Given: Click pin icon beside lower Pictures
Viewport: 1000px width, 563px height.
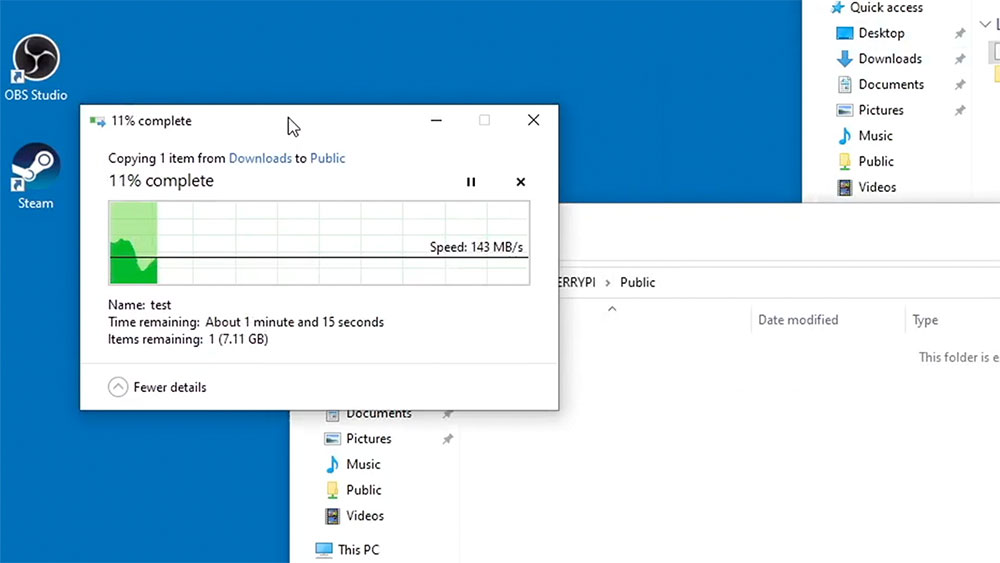Looking at the screenshot, I should [x=448, y=439].
